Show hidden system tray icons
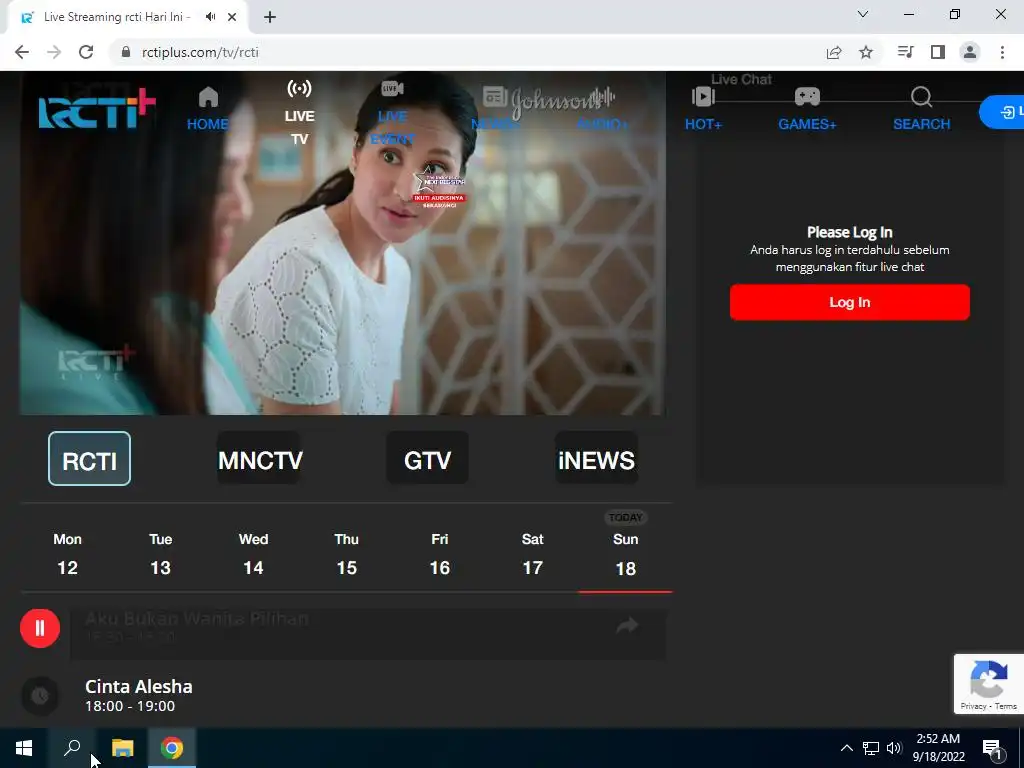The image size is (1024, 768). (846, 748)
